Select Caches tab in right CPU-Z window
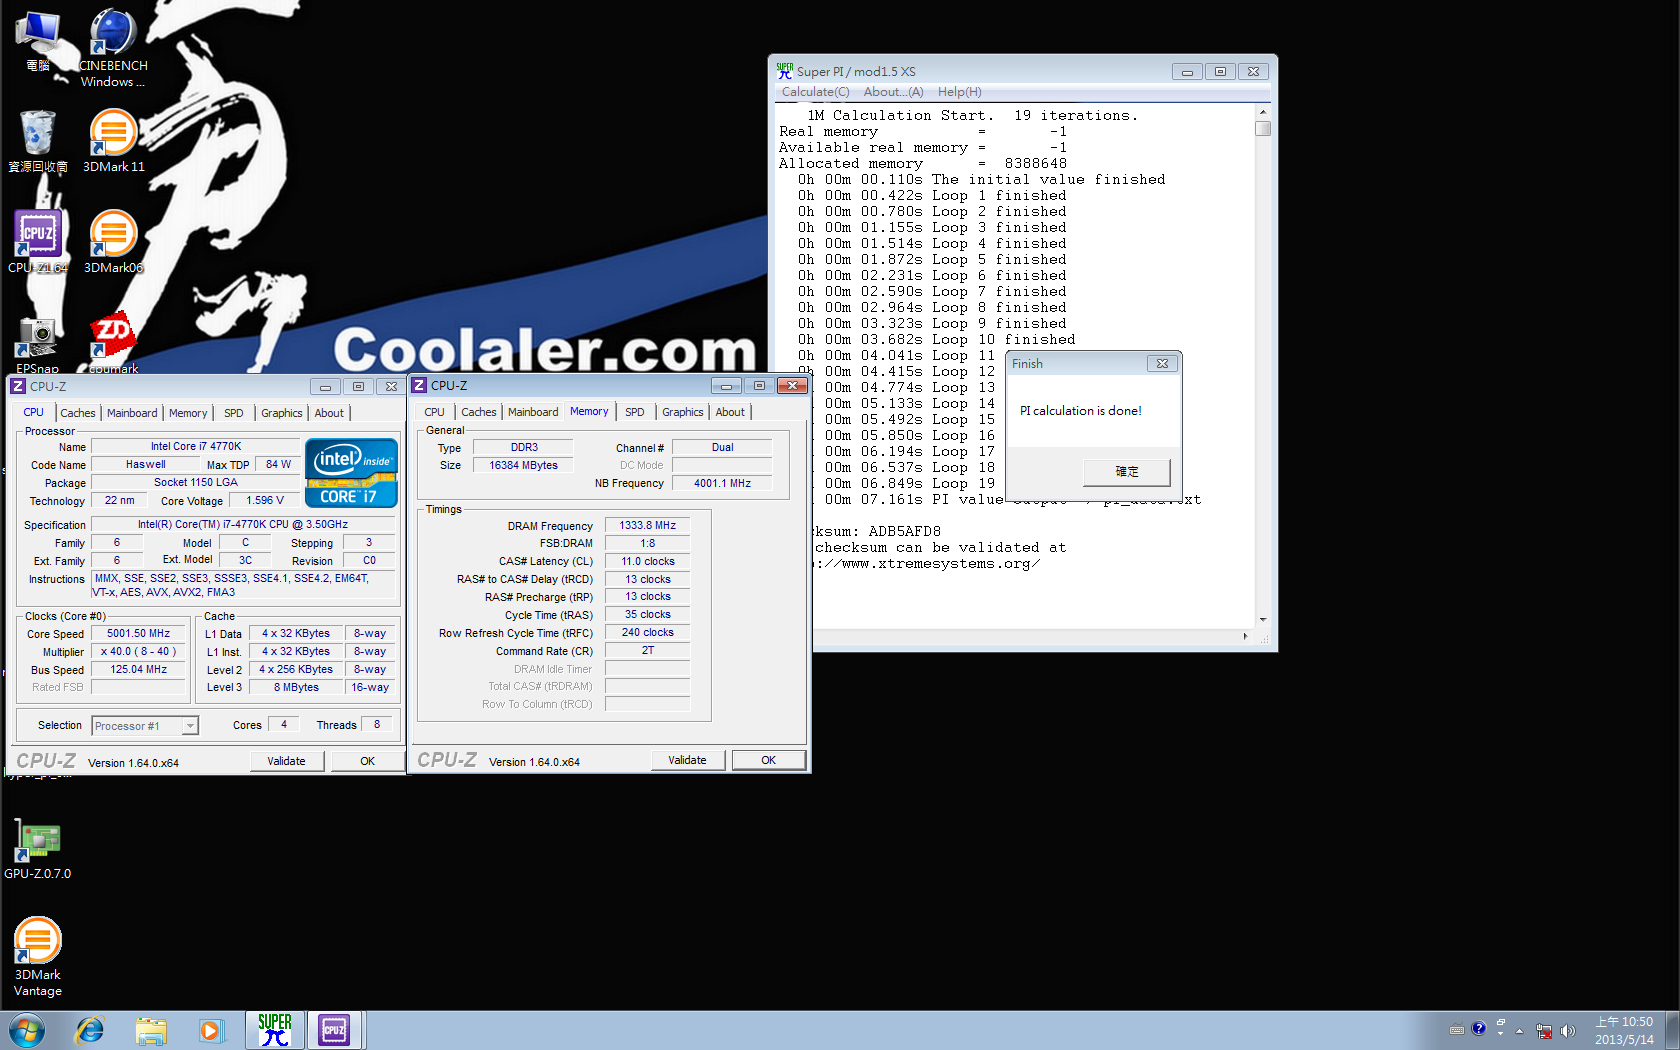The height and width of the screenshot is (1050, 1680). [x=479, y=412]
